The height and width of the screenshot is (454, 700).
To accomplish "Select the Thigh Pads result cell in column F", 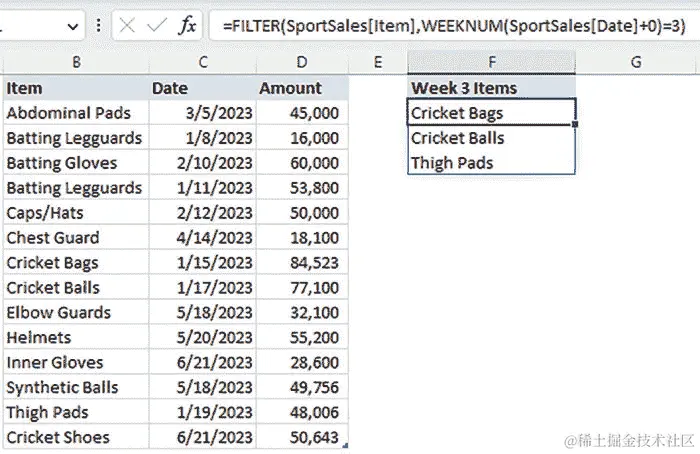I will [492, 163].
